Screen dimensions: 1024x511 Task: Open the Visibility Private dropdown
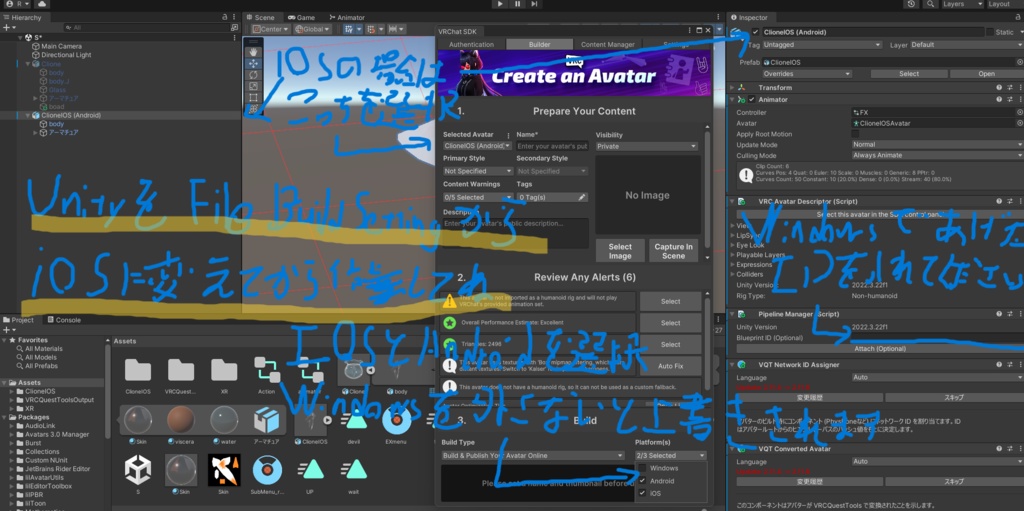click(647, 146)
